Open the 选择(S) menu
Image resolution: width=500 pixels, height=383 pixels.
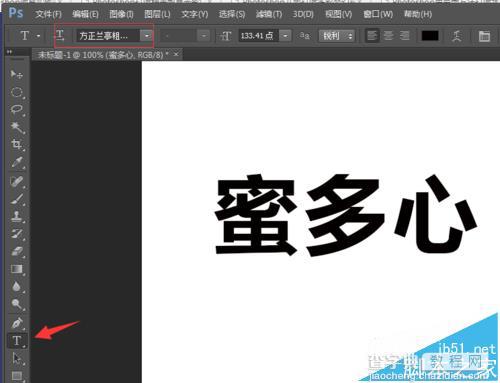232,14
